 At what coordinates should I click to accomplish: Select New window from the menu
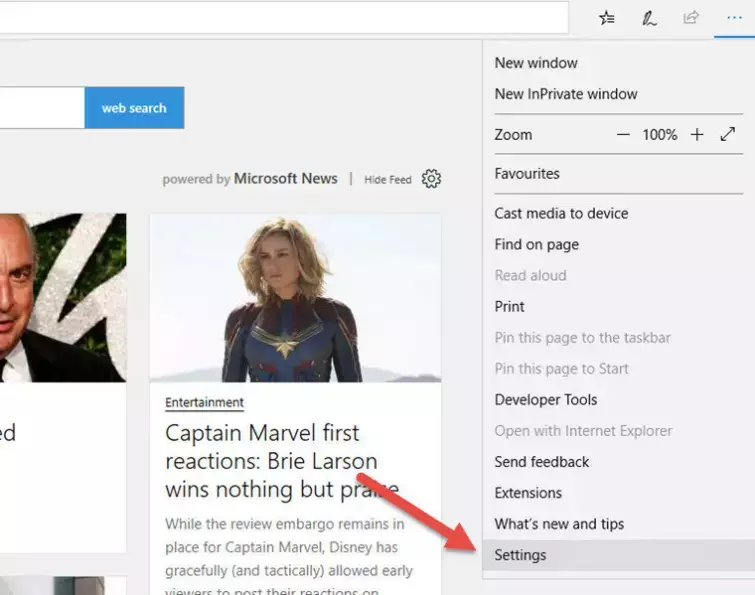(x=618, y=63)
